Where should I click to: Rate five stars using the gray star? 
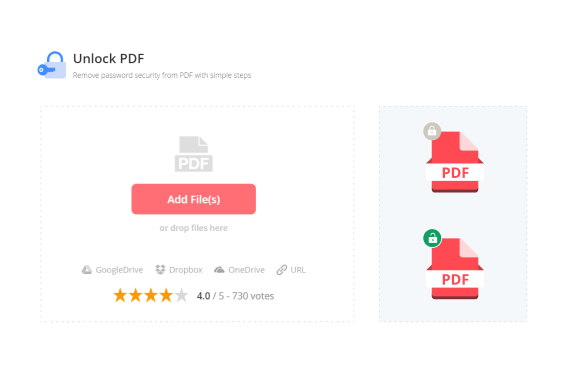pyautogui.click(x=182, y=295)
